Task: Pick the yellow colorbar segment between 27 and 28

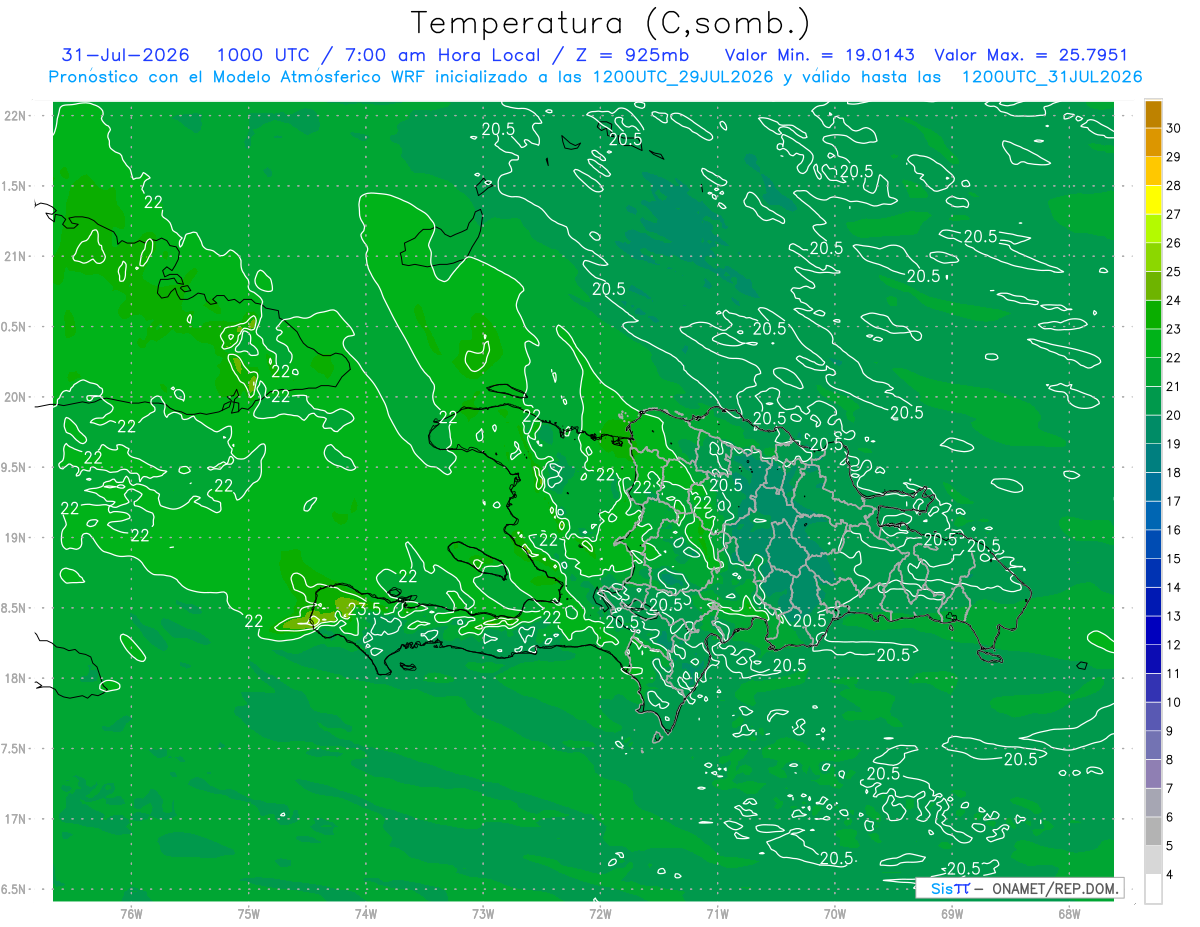Action: click(1154, 200)
